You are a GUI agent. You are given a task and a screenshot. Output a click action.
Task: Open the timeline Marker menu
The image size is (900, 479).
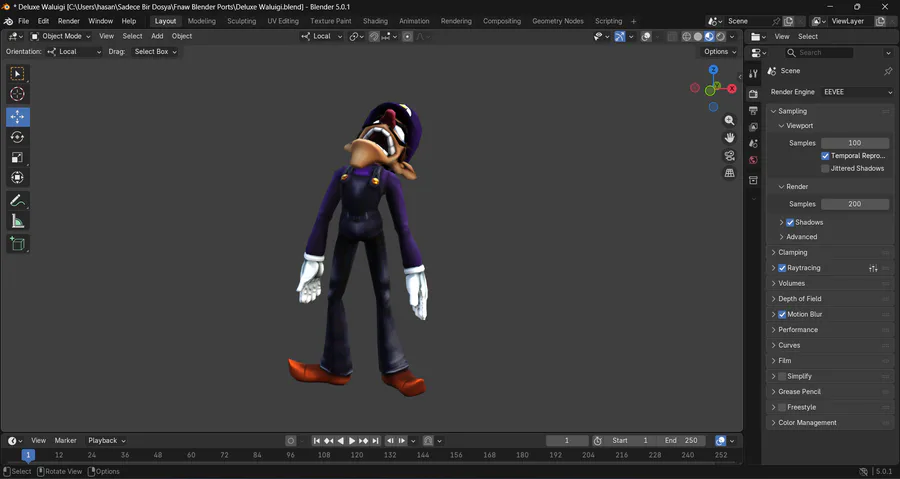[x=65, y=441]
